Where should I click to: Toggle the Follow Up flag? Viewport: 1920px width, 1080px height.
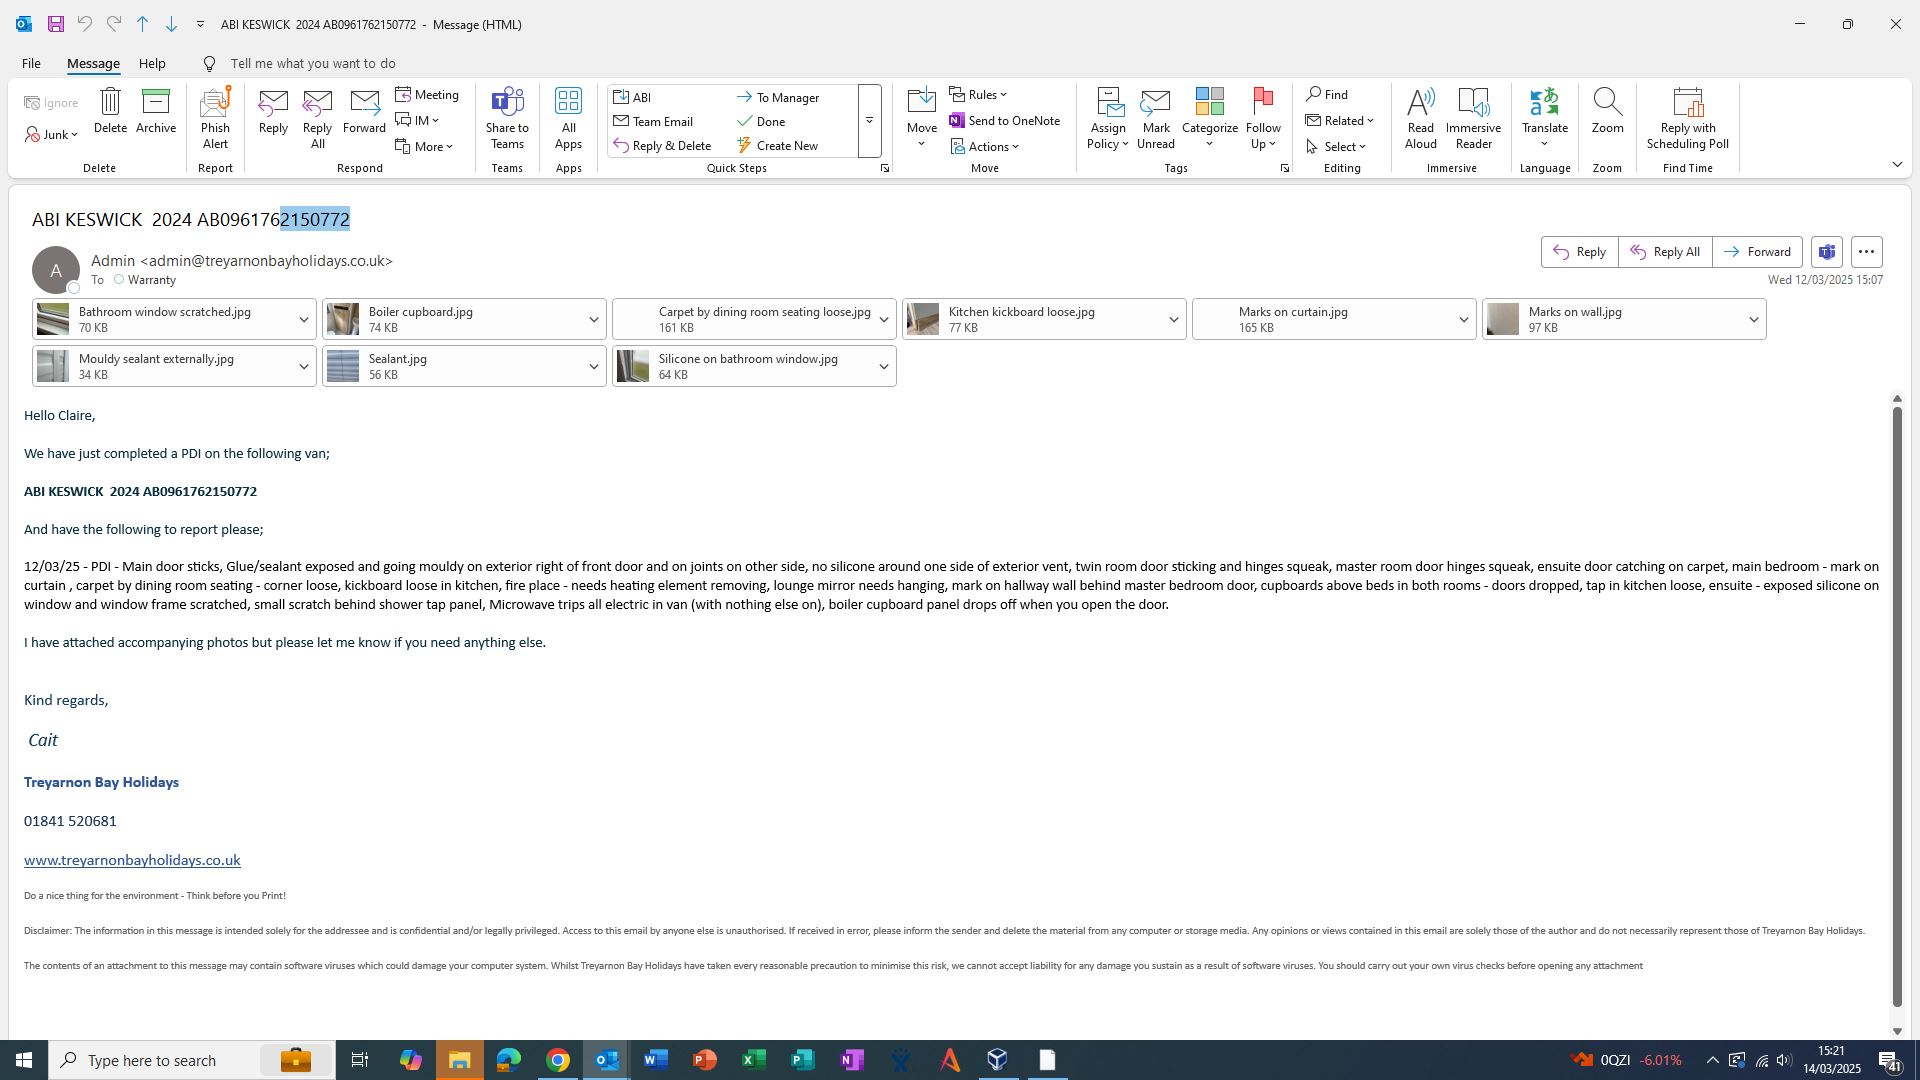pyautogui.click(x=1263, y=102)
